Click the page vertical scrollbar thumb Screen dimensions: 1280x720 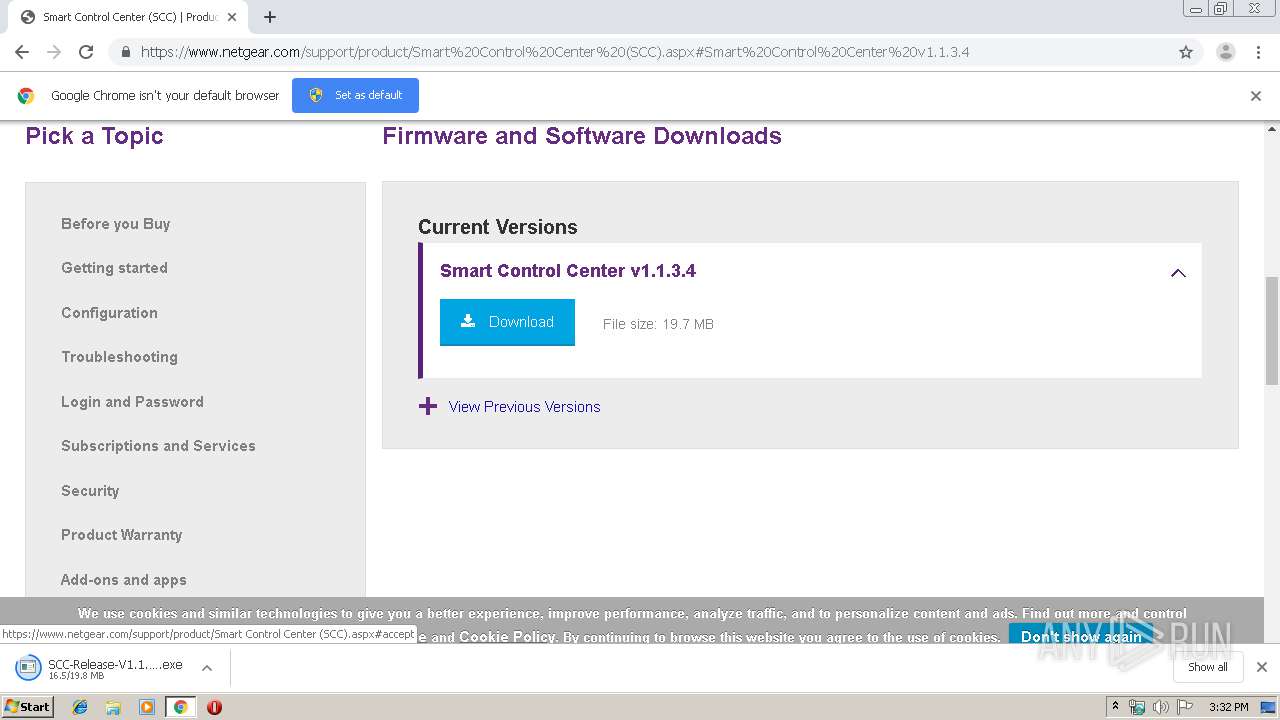pyautogui.click(x=1272, y=330)
